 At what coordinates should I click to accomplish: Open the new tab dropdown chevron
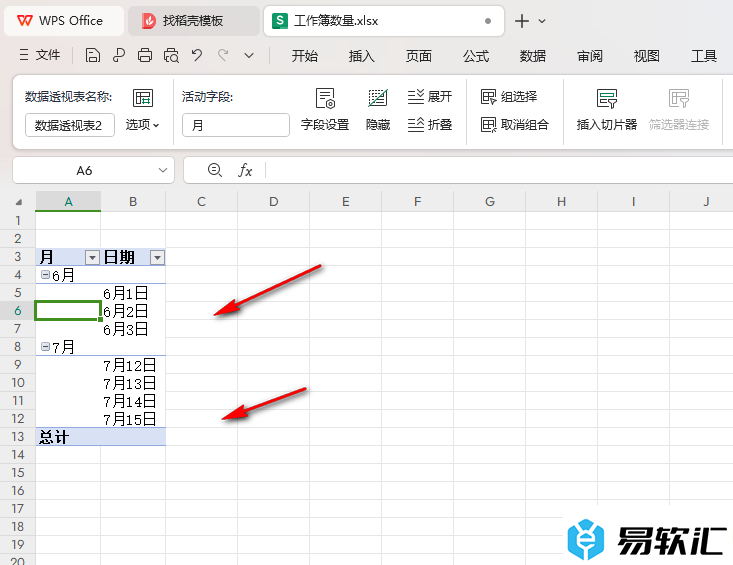tap(542, 21)
